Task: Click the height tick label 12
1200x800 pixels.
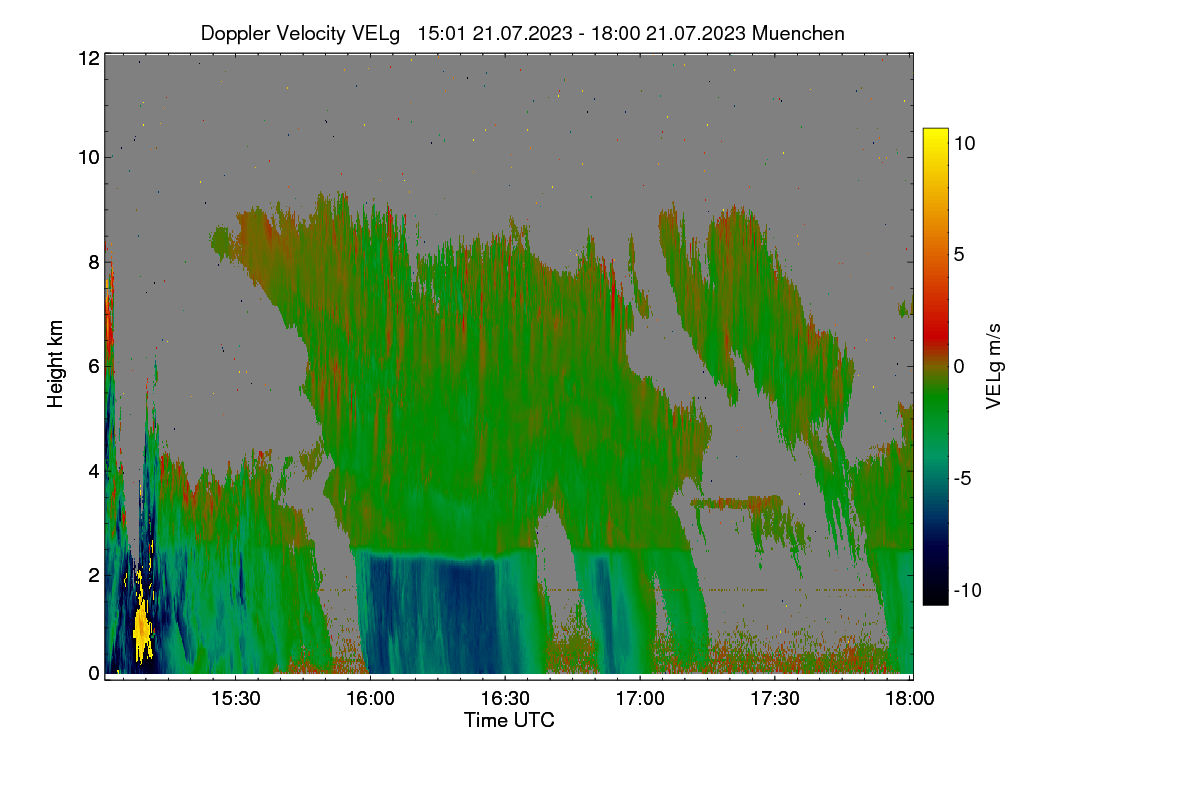Action: coord(89,58)
